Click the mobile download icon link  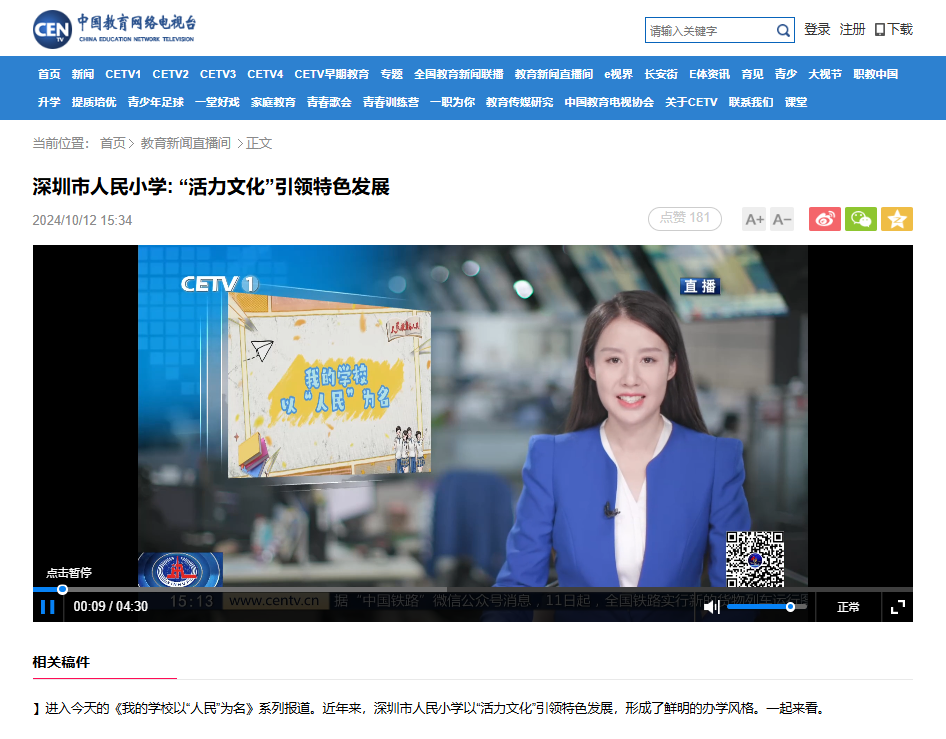coord(894,30)
